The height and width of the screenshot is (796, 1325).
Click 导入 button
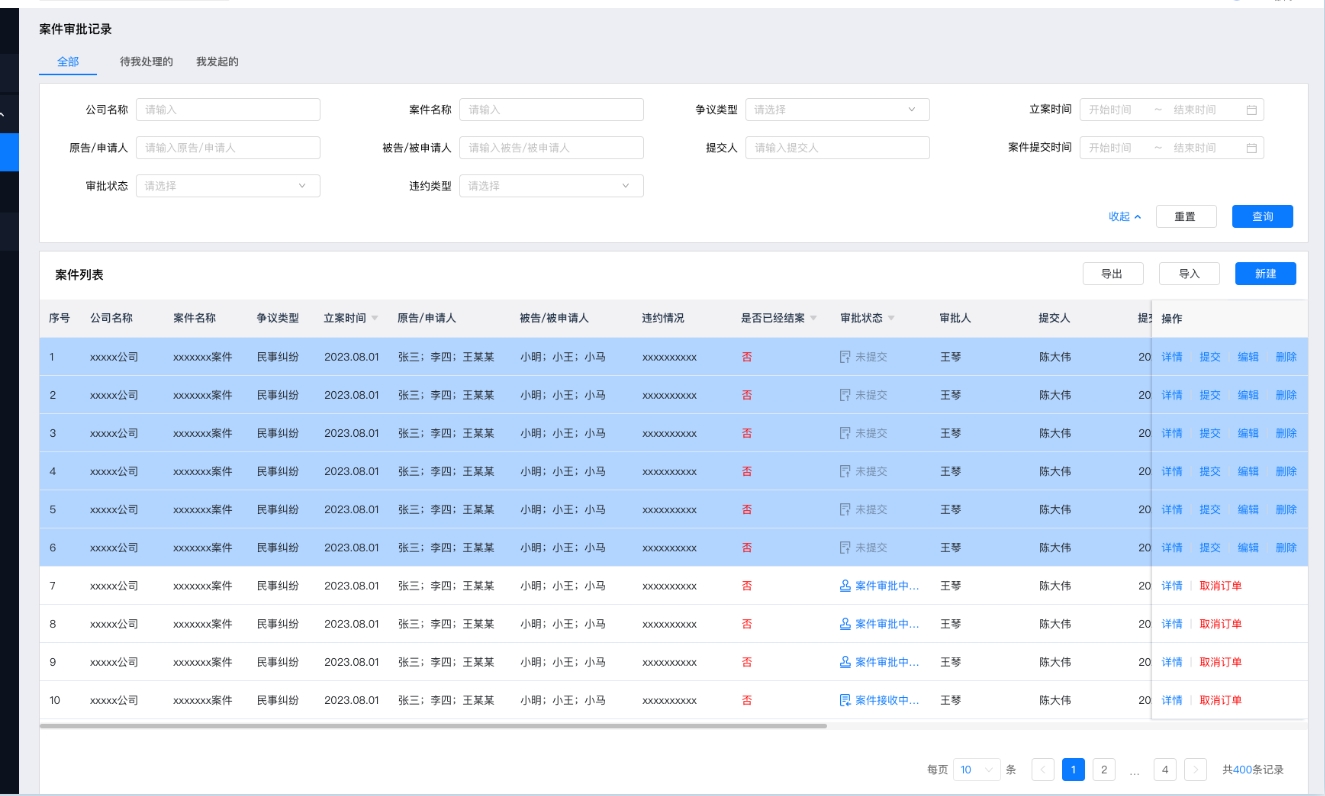pyautogui.click(x=1189, y=274)
